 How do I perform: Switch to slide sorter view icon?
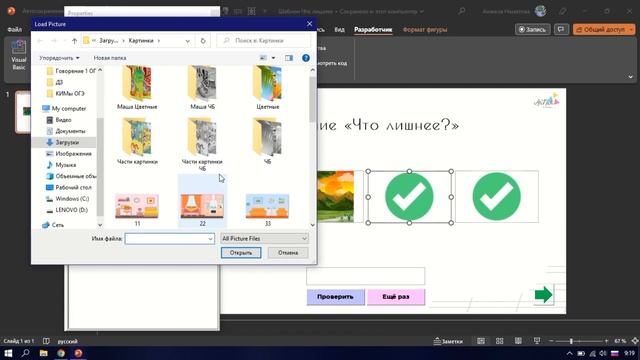click(x=499, y=341)
